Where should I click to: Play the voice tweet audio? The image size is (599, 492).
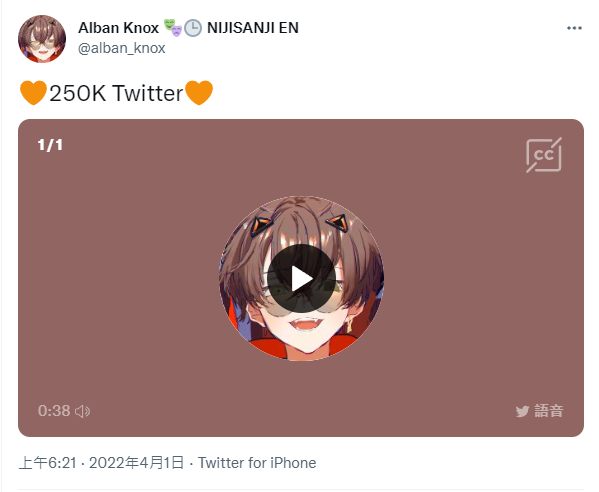point(301,278)
